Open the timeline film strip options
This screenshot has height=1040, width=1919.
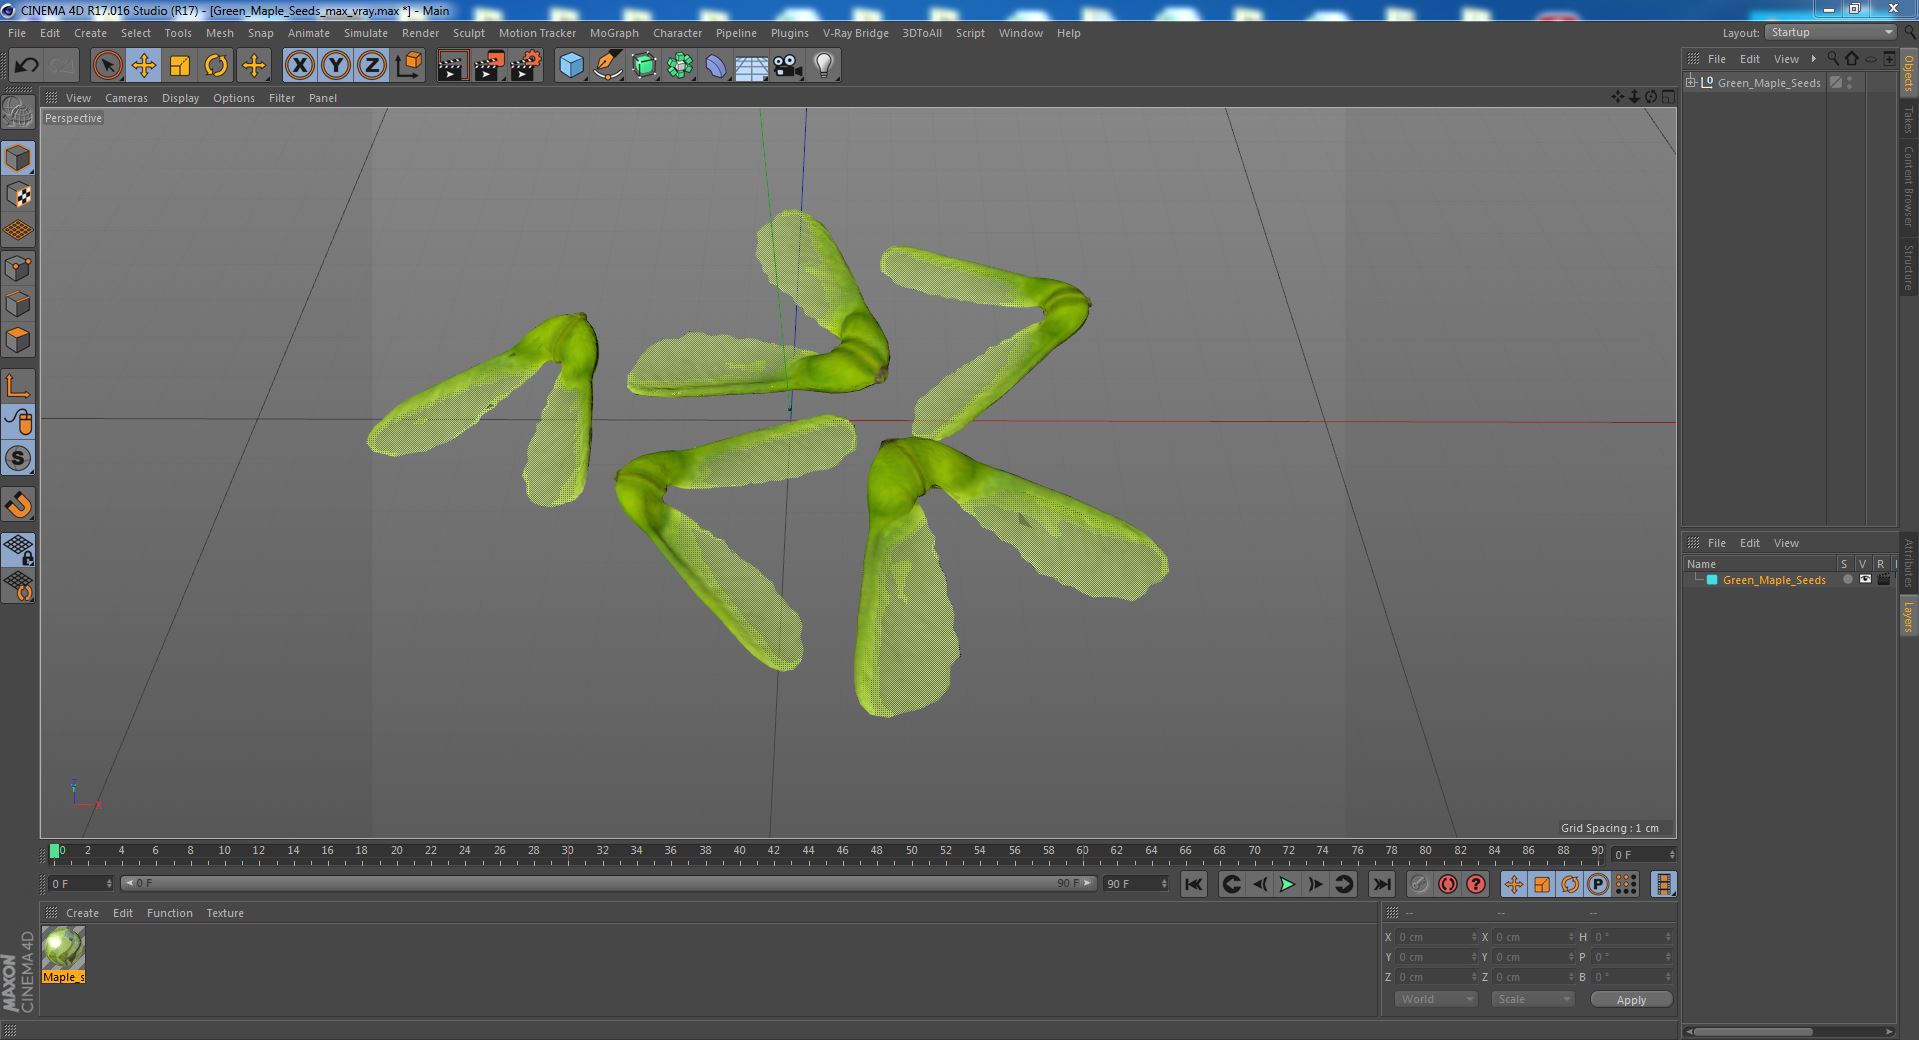point(1663,884)
